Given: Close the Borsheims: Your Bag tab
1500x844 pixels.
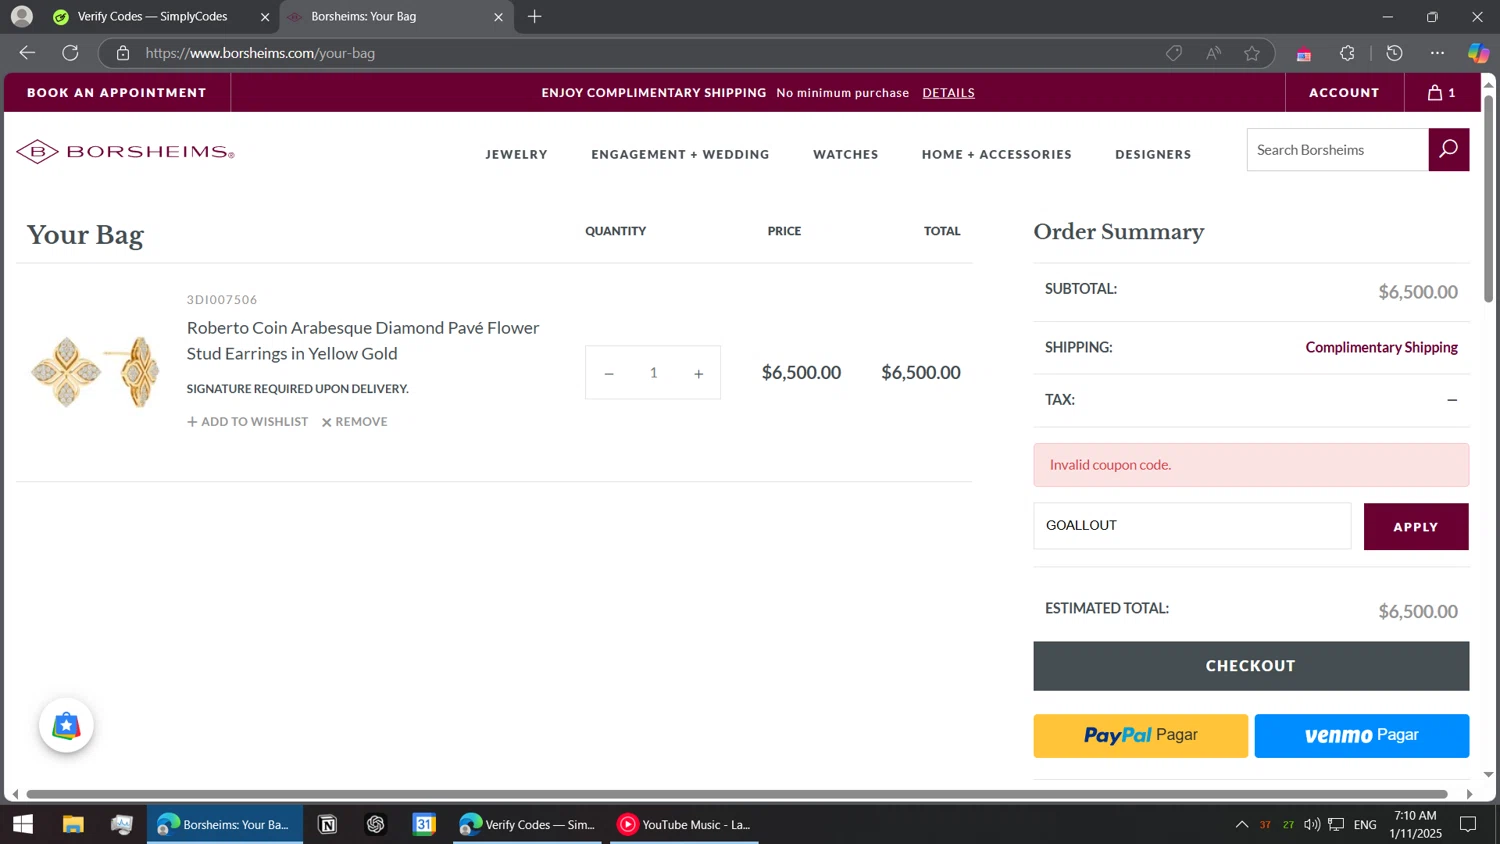Looking at the screenshot, I should pos(498,16).
